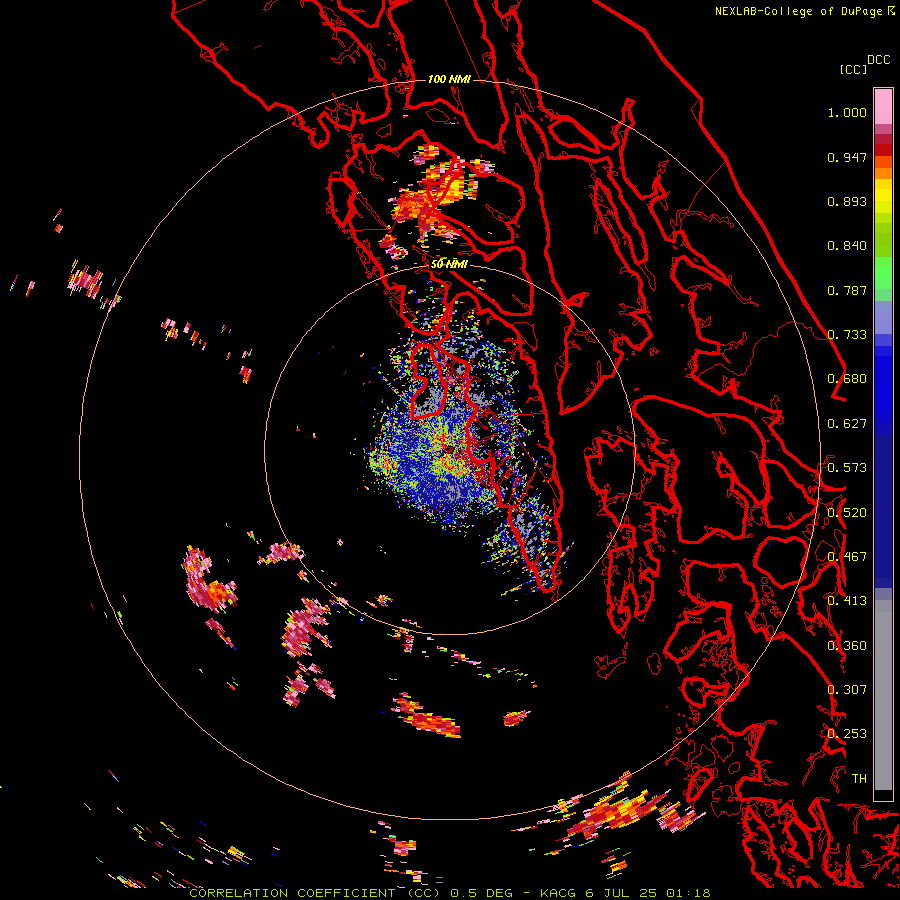This screenshot has height=900, width=900.
Task: Click the 01:18 timestamp
Action: coord(688,893)
